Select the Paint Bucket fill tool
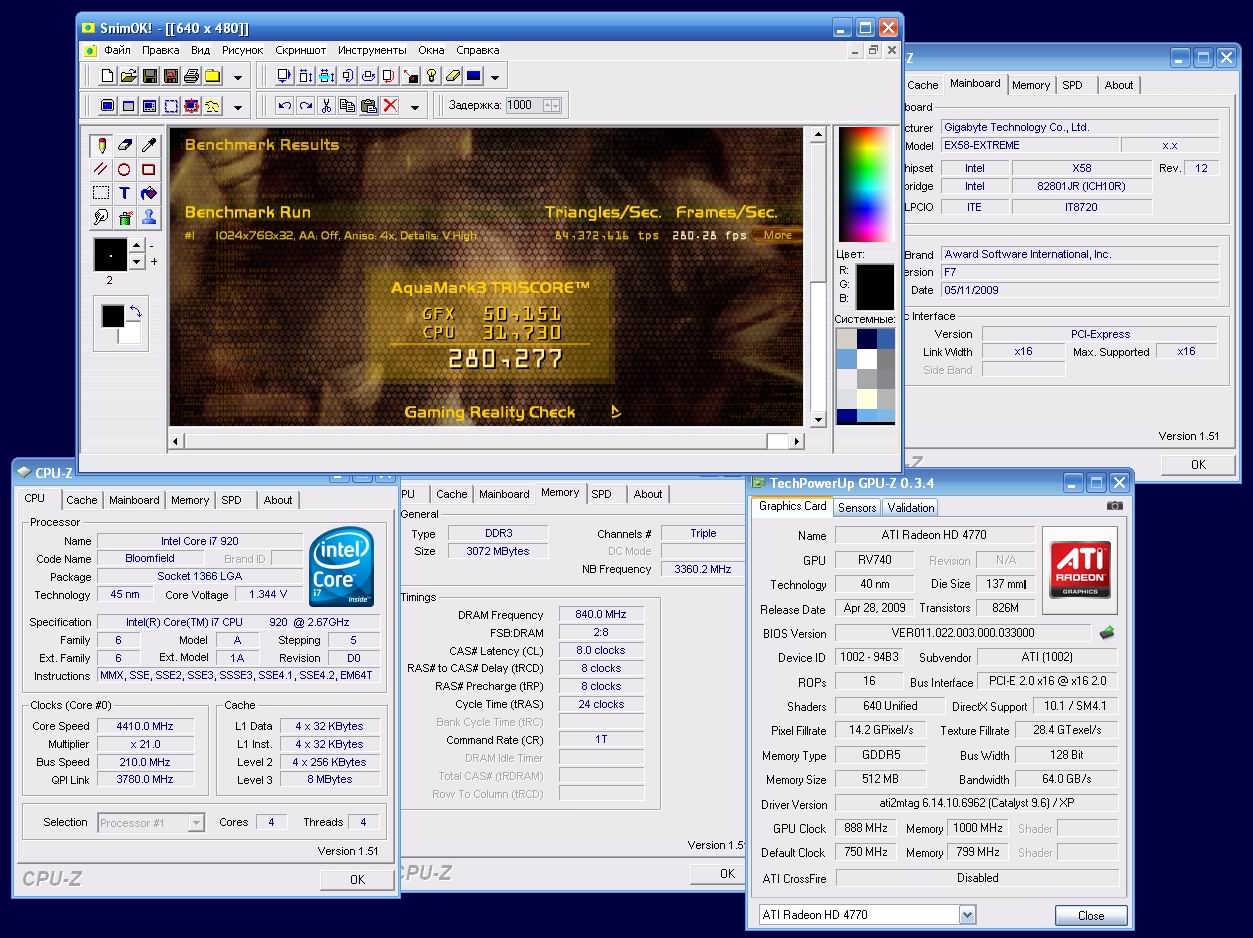 click(149, 193)
